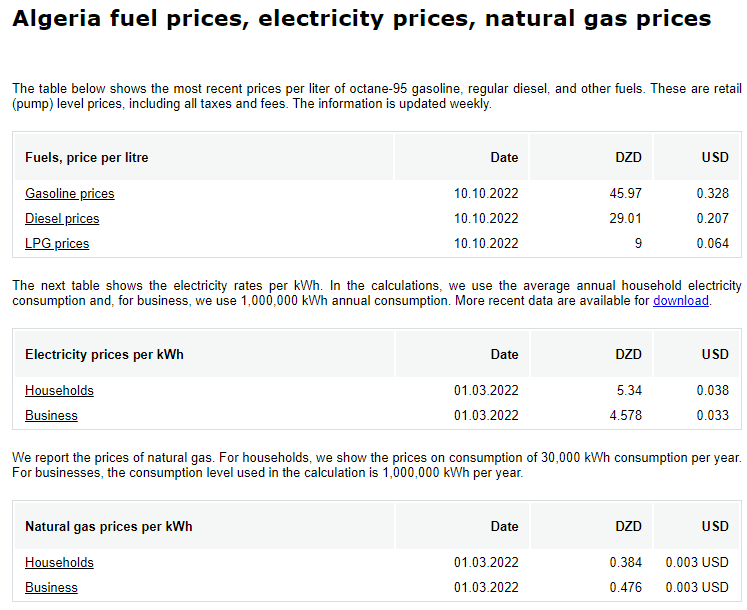The width and height of the screenshot is (747, 610).
Task: Select household electricity DZD value 5.34
Action: click(628, 391)
